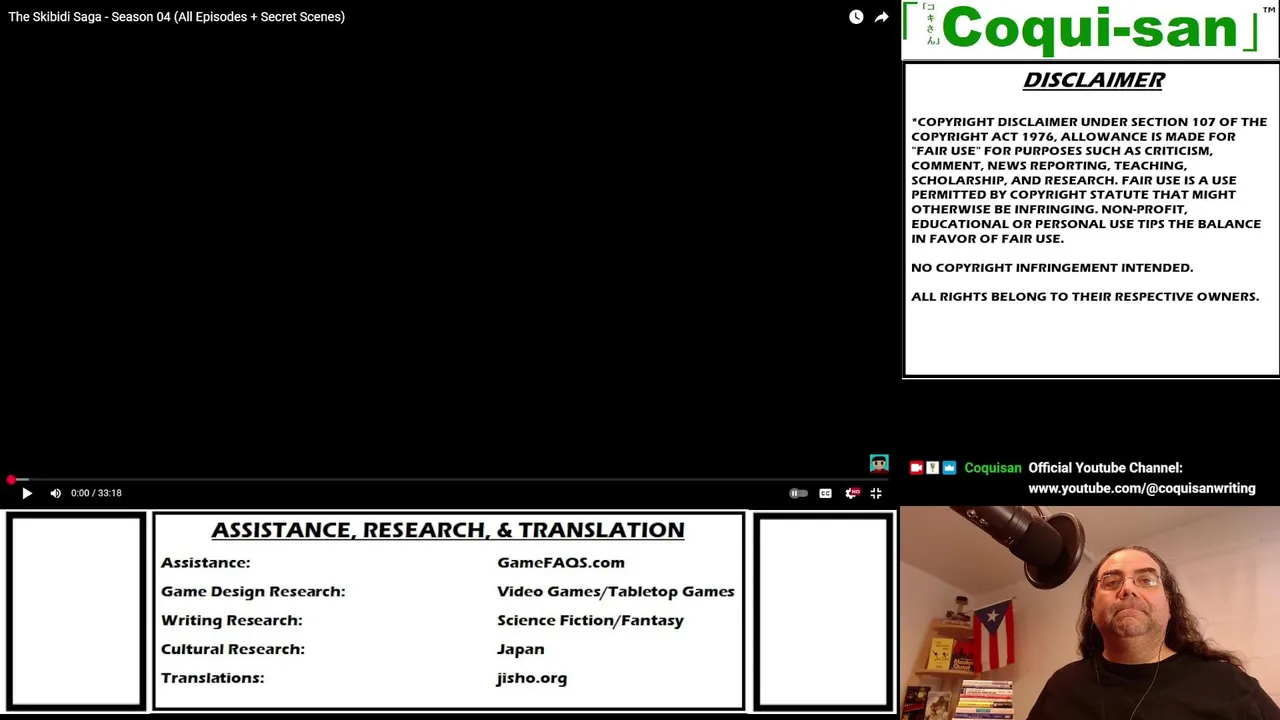Viewport: 1280px width, 720px height.
Task: Click the www.youtube.com/@coquisanwriting URL
Action: tap(1141, 488)
